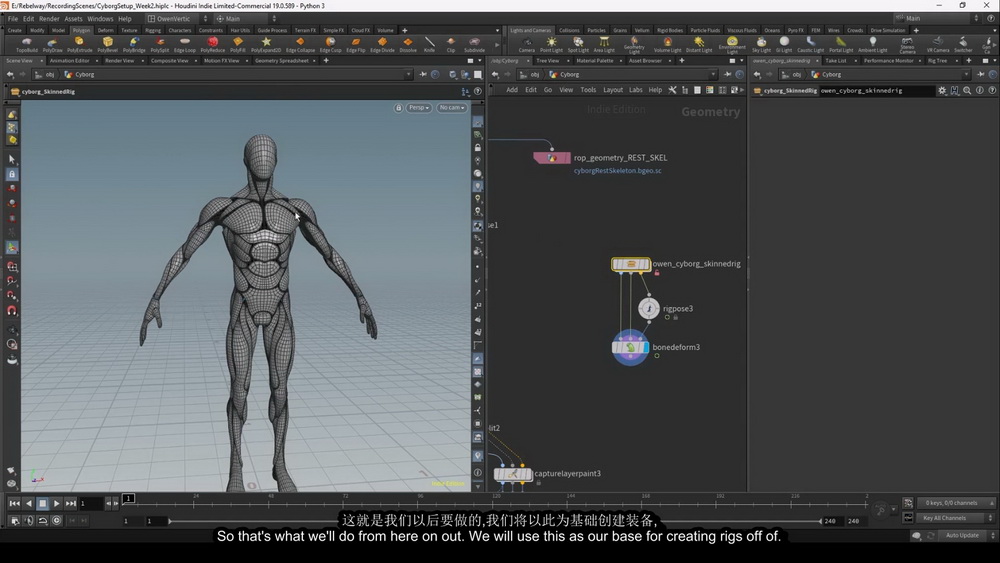This screenshot has height=563, width=1000.
Task: Add a Spot Light from the shelf
Action: point(578,45)
